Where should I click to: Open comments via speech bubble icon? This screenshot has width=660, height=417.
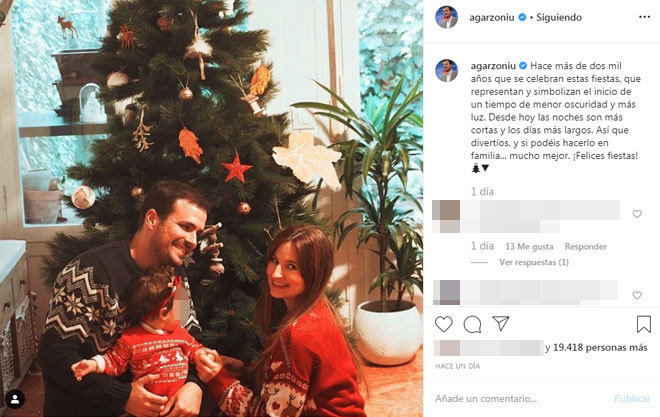pyautogui.click(x=472, y=324)
